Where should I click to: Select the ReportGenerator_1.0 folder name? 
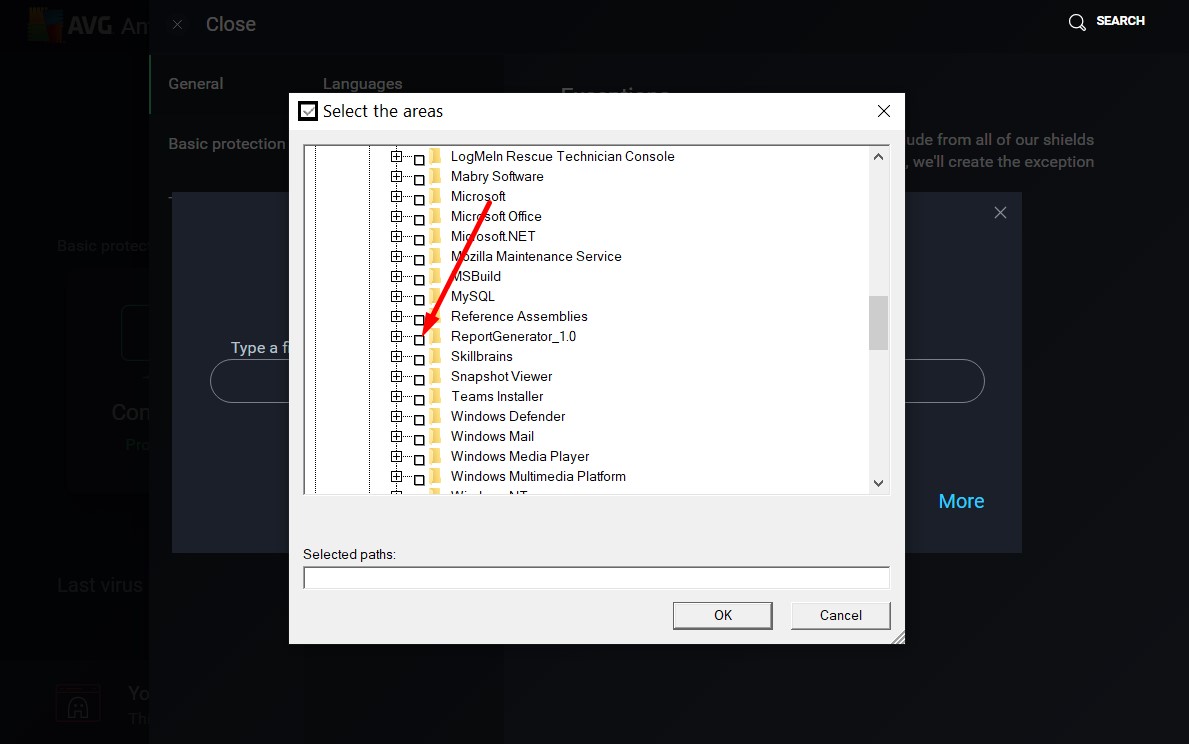(513, 336)
